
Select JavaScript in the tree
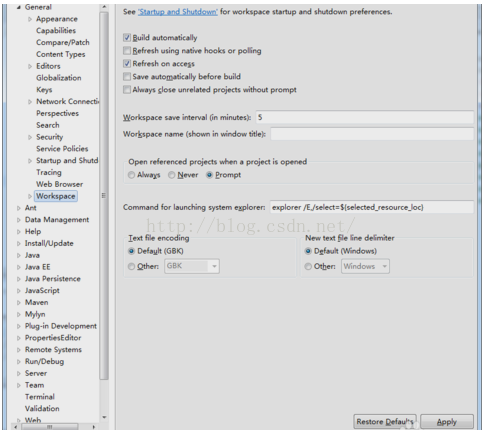point(42,291)
